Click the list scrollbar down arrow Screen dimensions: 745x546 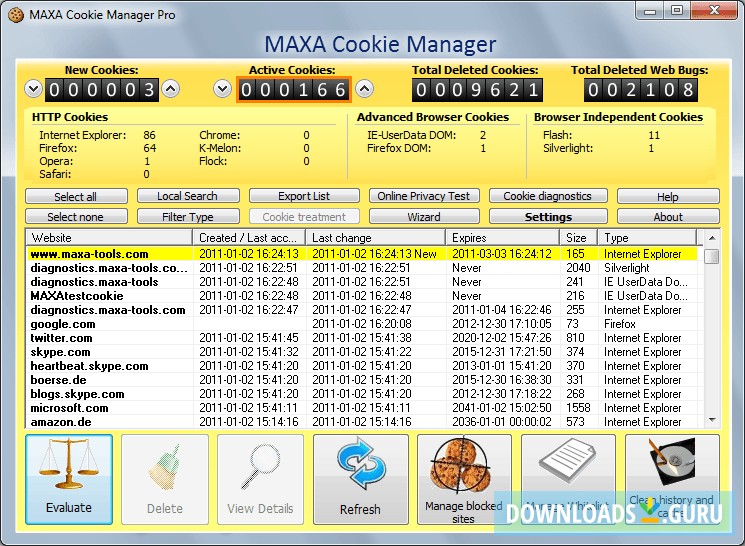pyautogui.click(x=712, y=420)
